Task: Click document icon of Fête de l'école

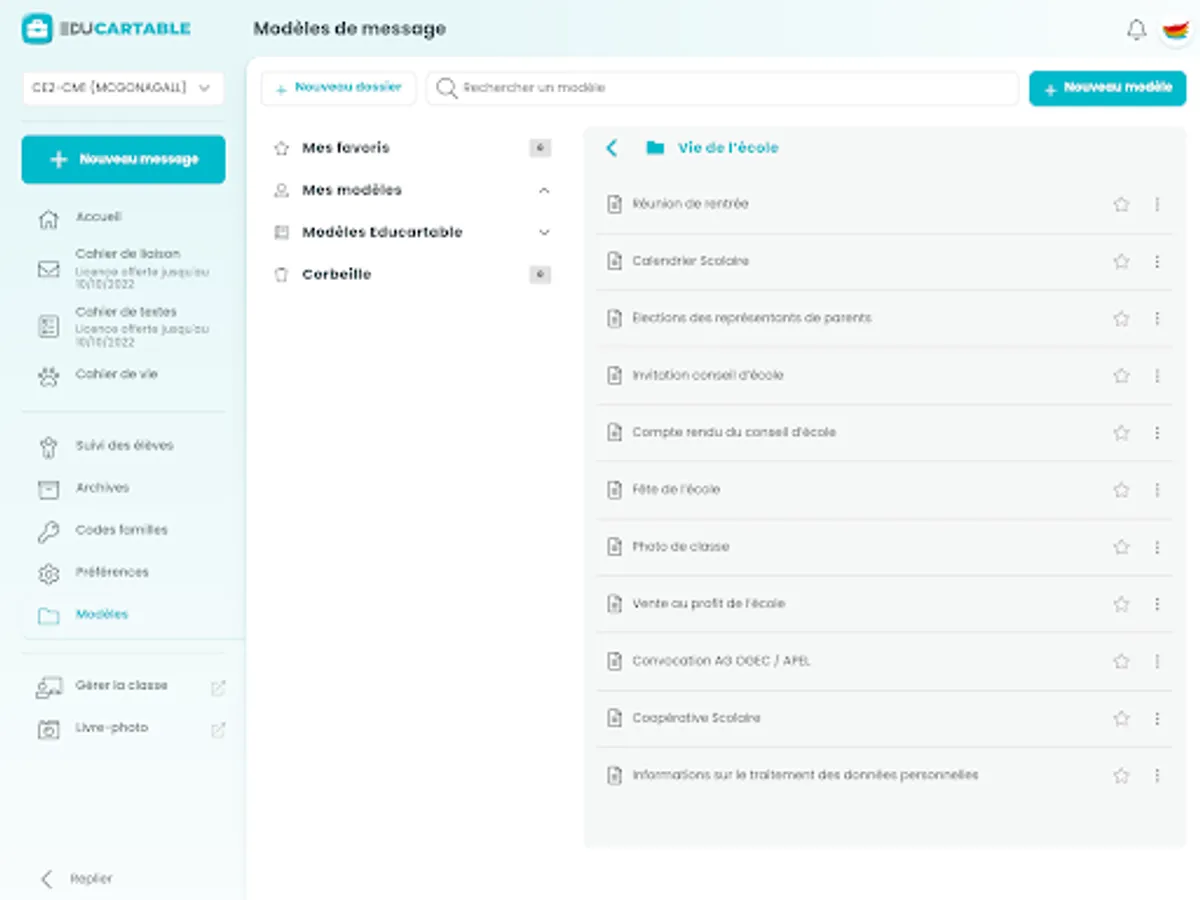Action: coord(615,489)
